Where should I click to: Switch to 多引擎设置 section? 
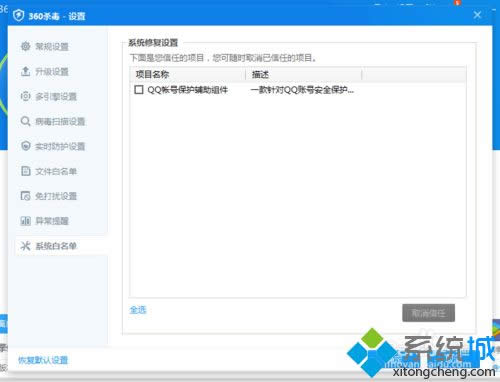[56, 96]
